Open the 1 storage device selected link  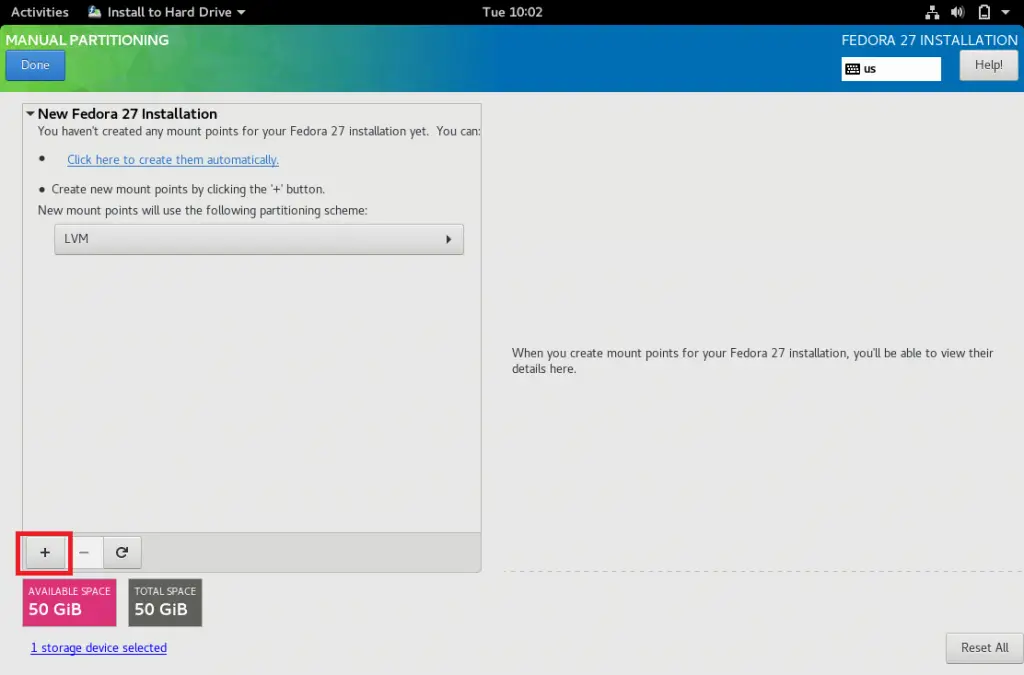(x=99, y=648)
